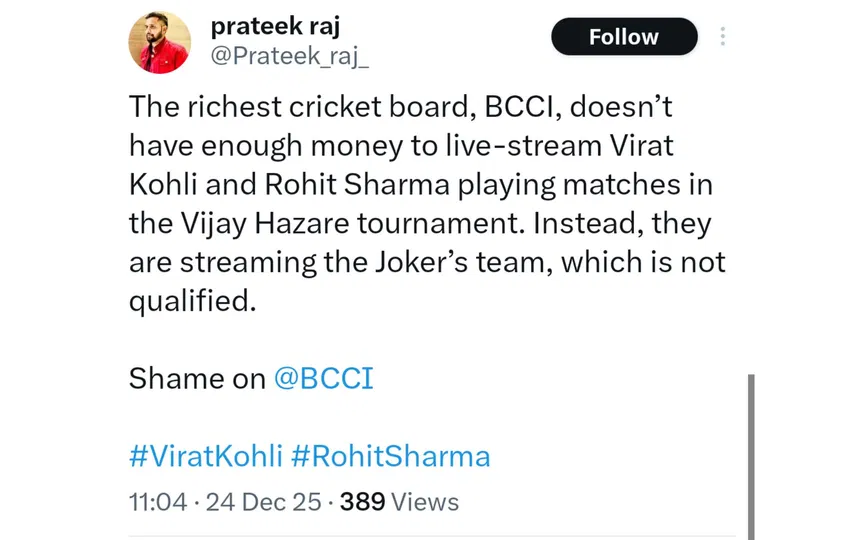The image size is (864, 540).
Task: Click the 24 Dec 25 post date
Action: pyautogui.click(x=264, y=502)
